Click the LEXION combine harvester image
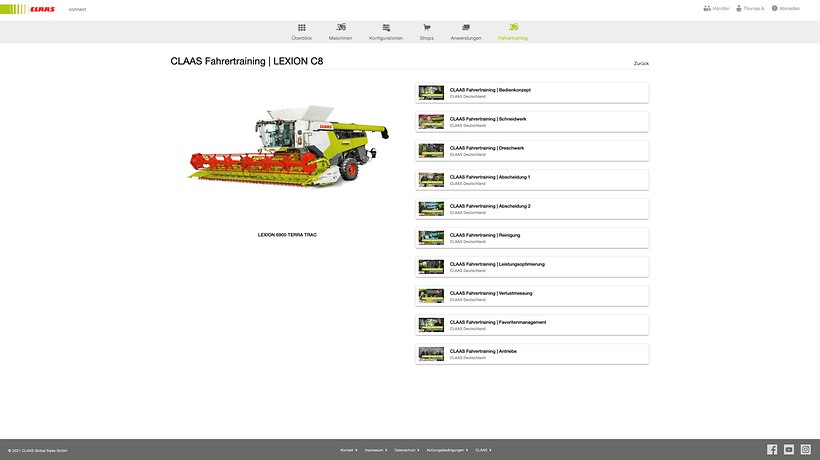 289,146
